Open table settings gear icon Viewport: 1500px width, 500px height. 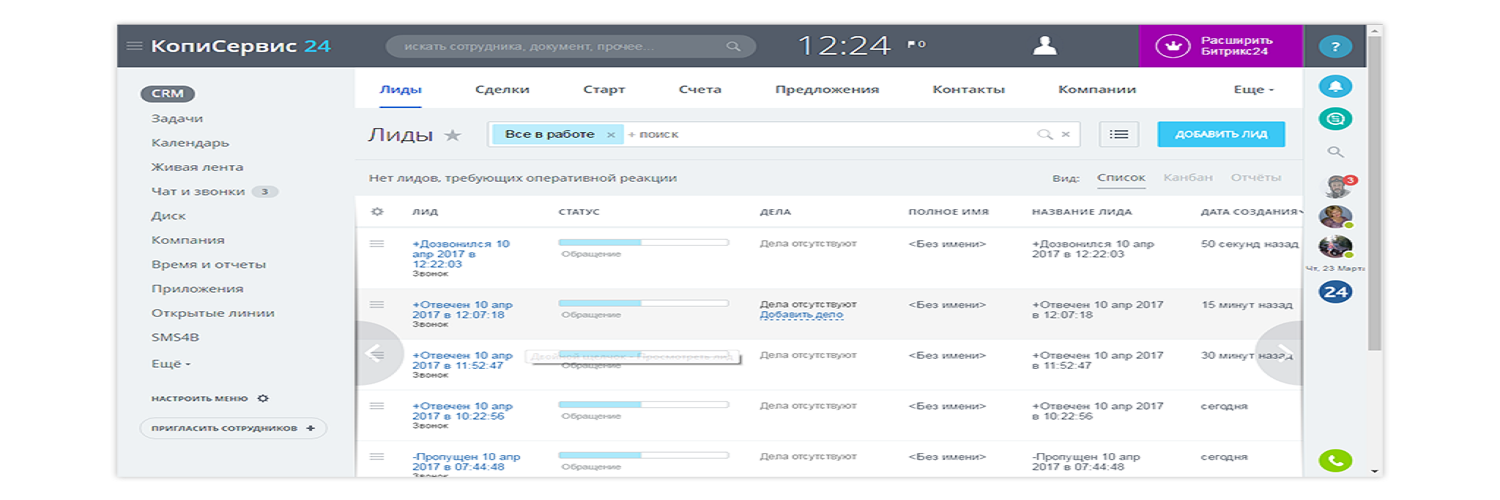(377, 212)
